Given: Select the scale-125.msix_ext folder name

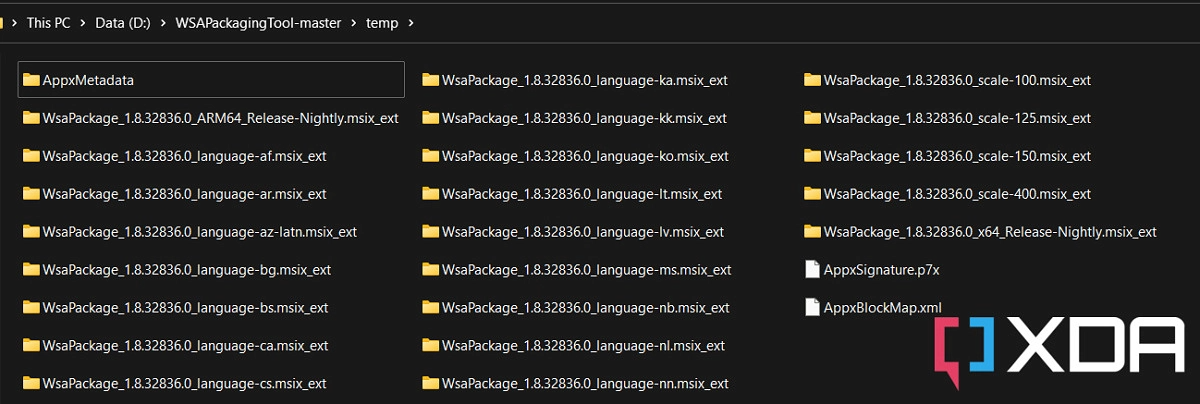Looking at the screenshot, I should [957, 118].
